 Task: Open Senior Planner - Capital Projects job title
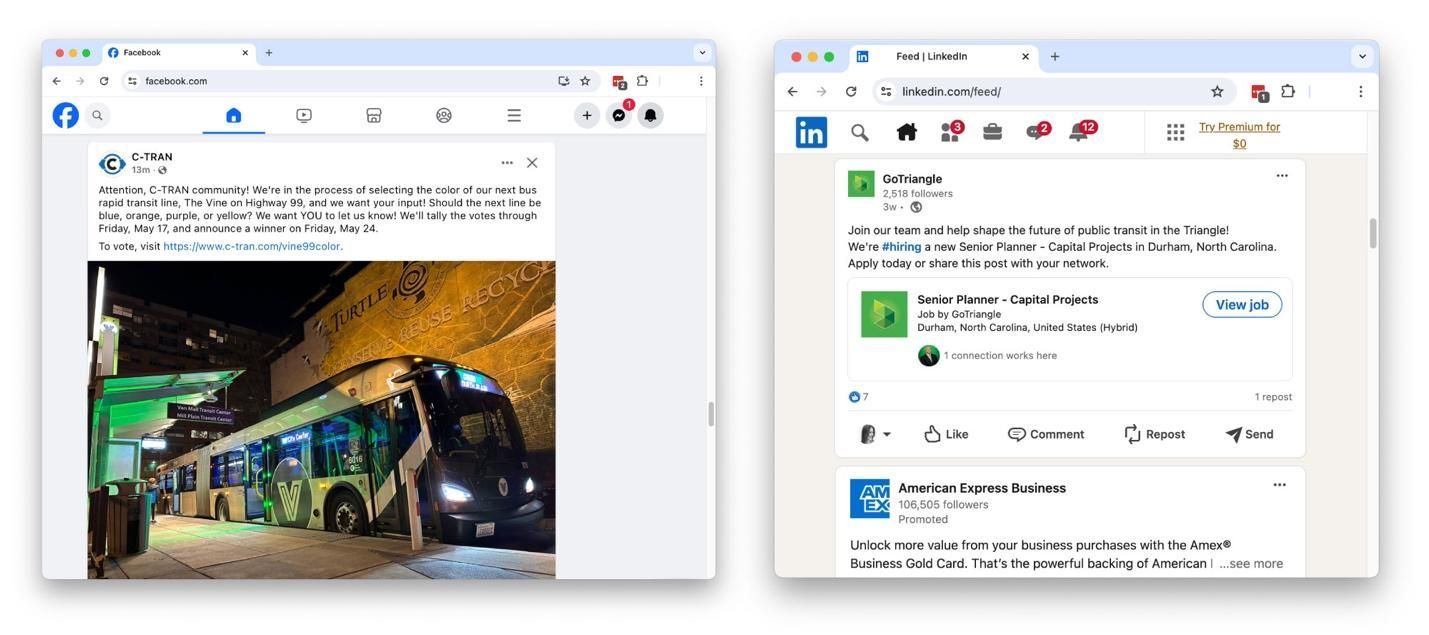pos(1008,299)
